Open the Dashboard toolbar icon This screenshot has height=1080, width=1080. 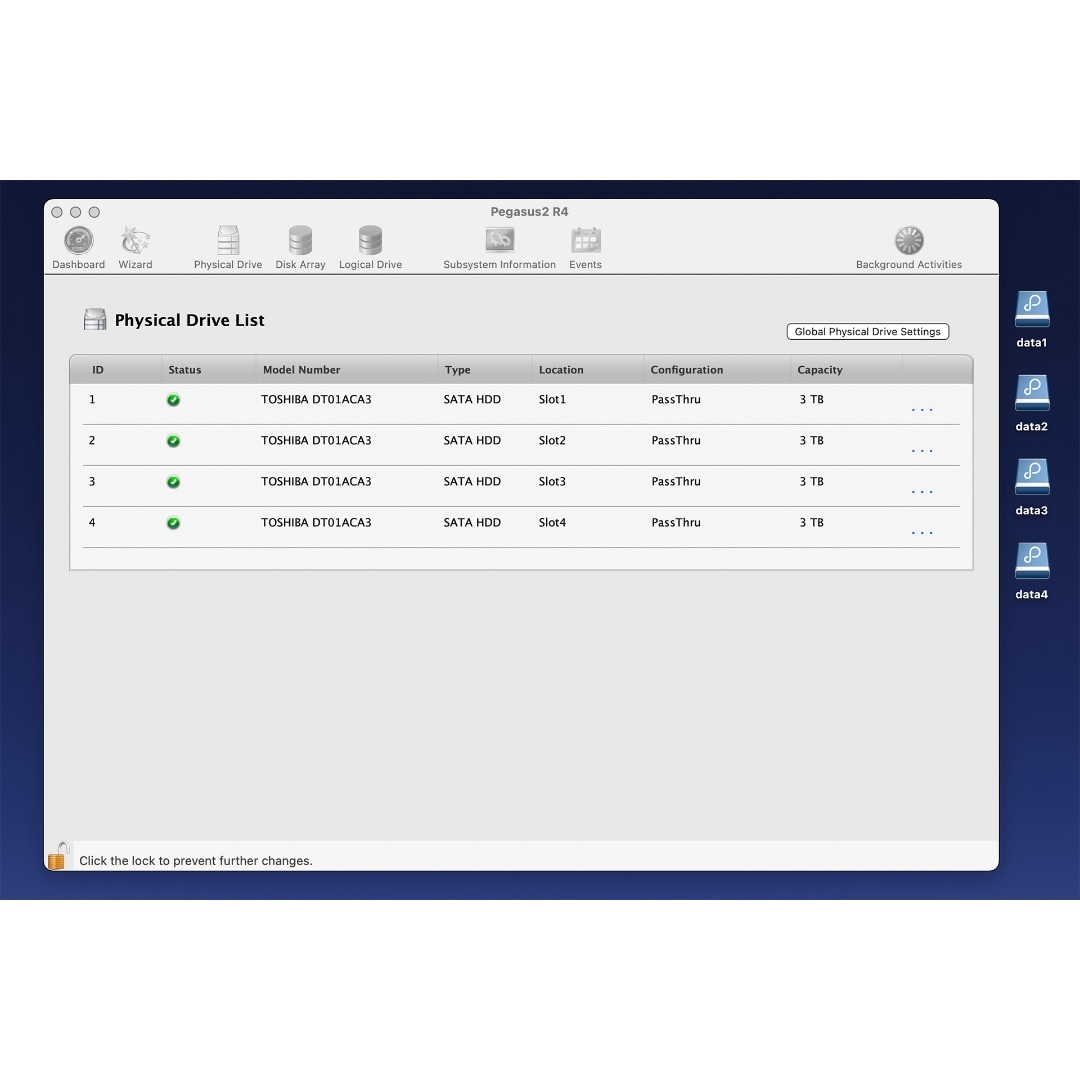click(x=79, y=241)
